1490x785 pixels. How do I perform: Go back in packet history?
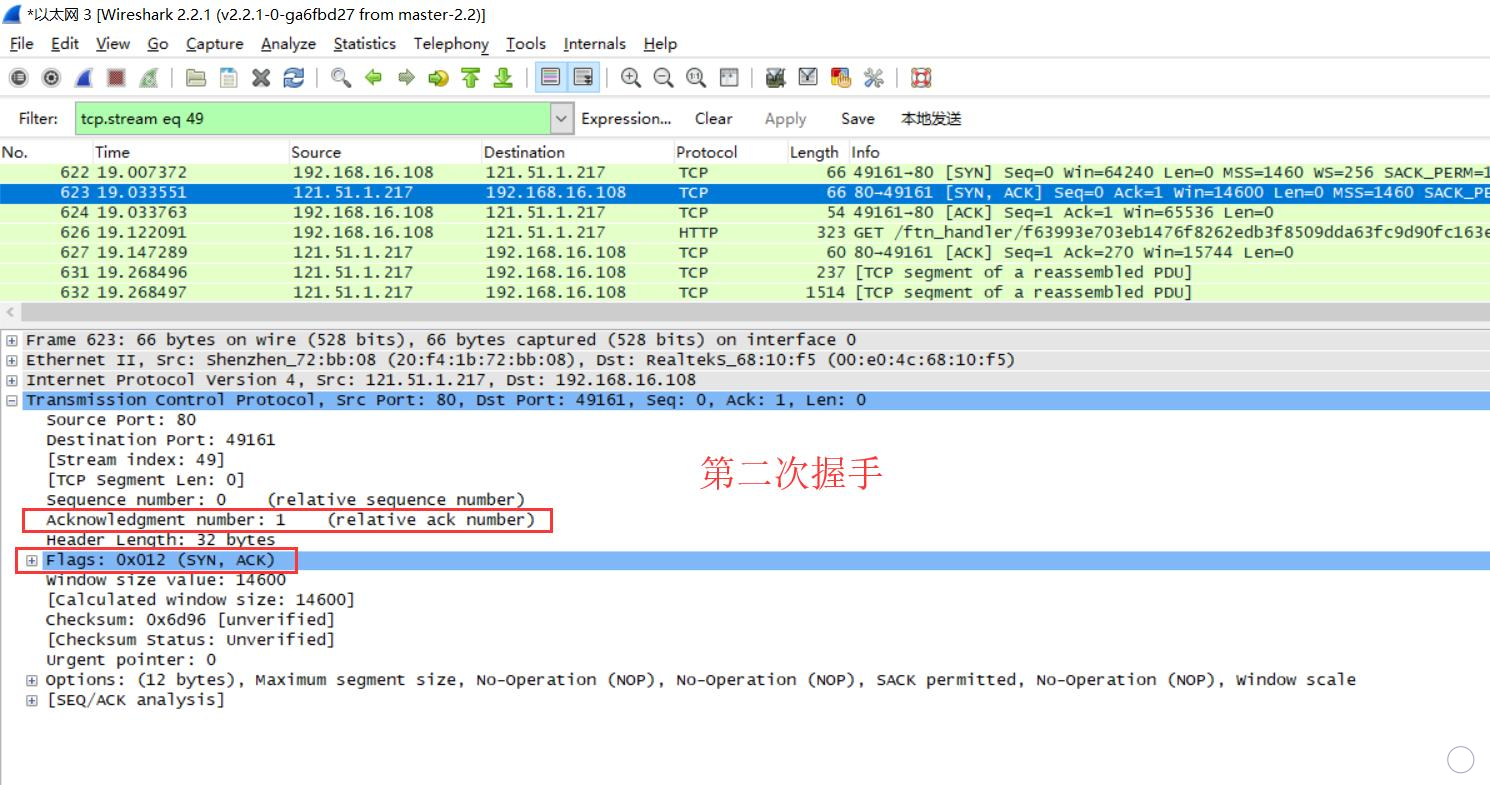(x=374, y=78)
